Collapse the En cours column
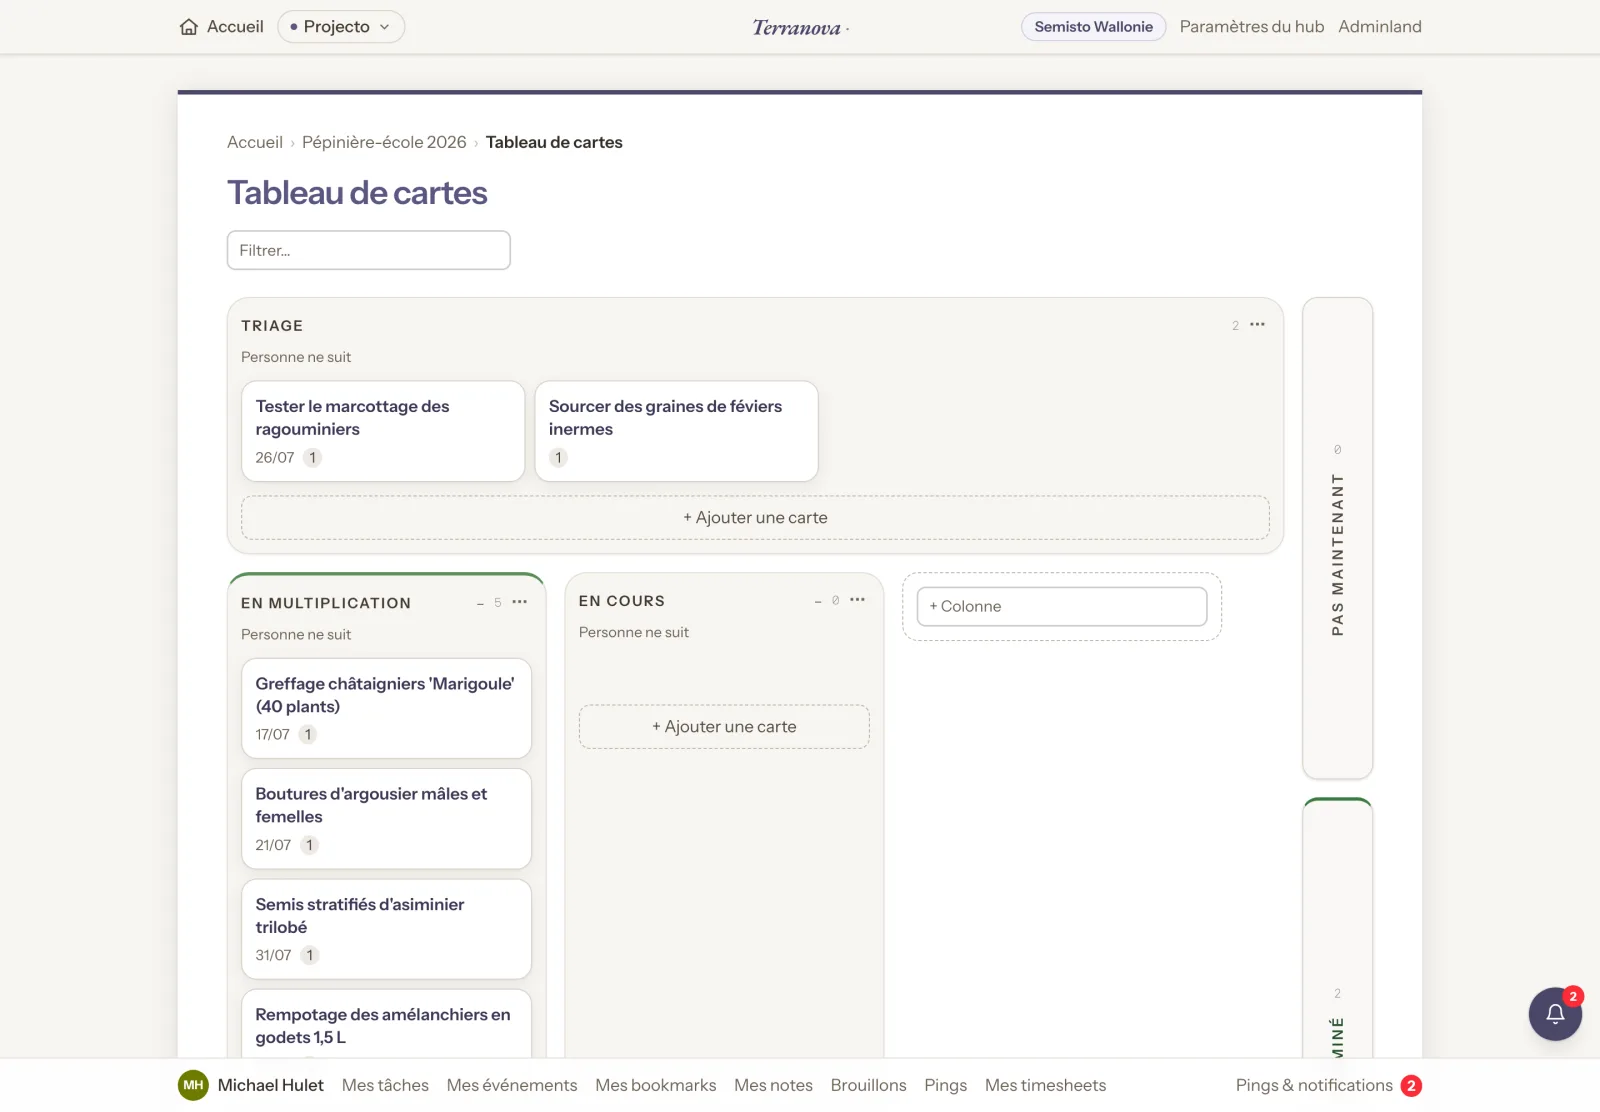Image resolution: width=1600 pixels, height=1112 pixels. click(x=818, y=601)
